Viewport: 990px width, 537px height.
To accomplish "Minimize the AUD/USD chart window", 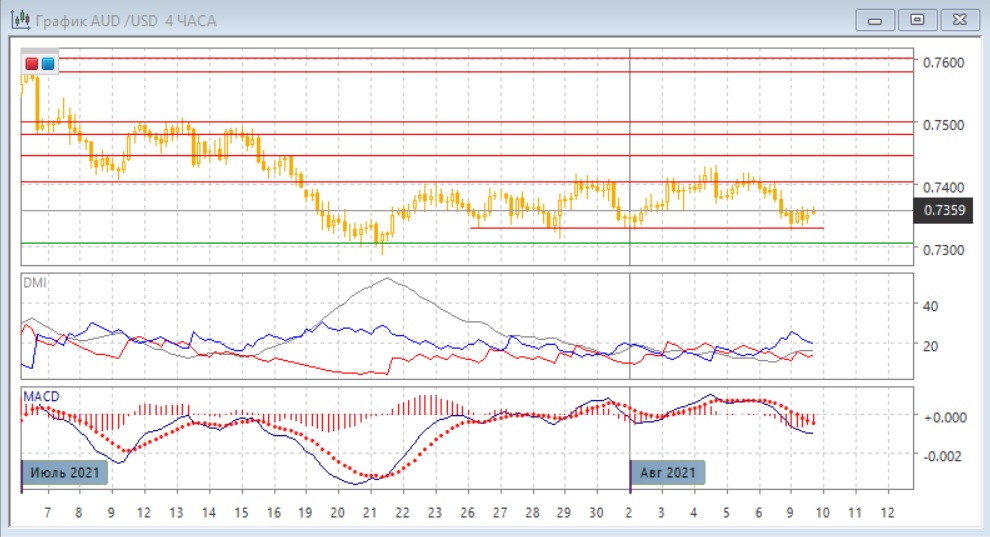I will [x=874, y=20].
